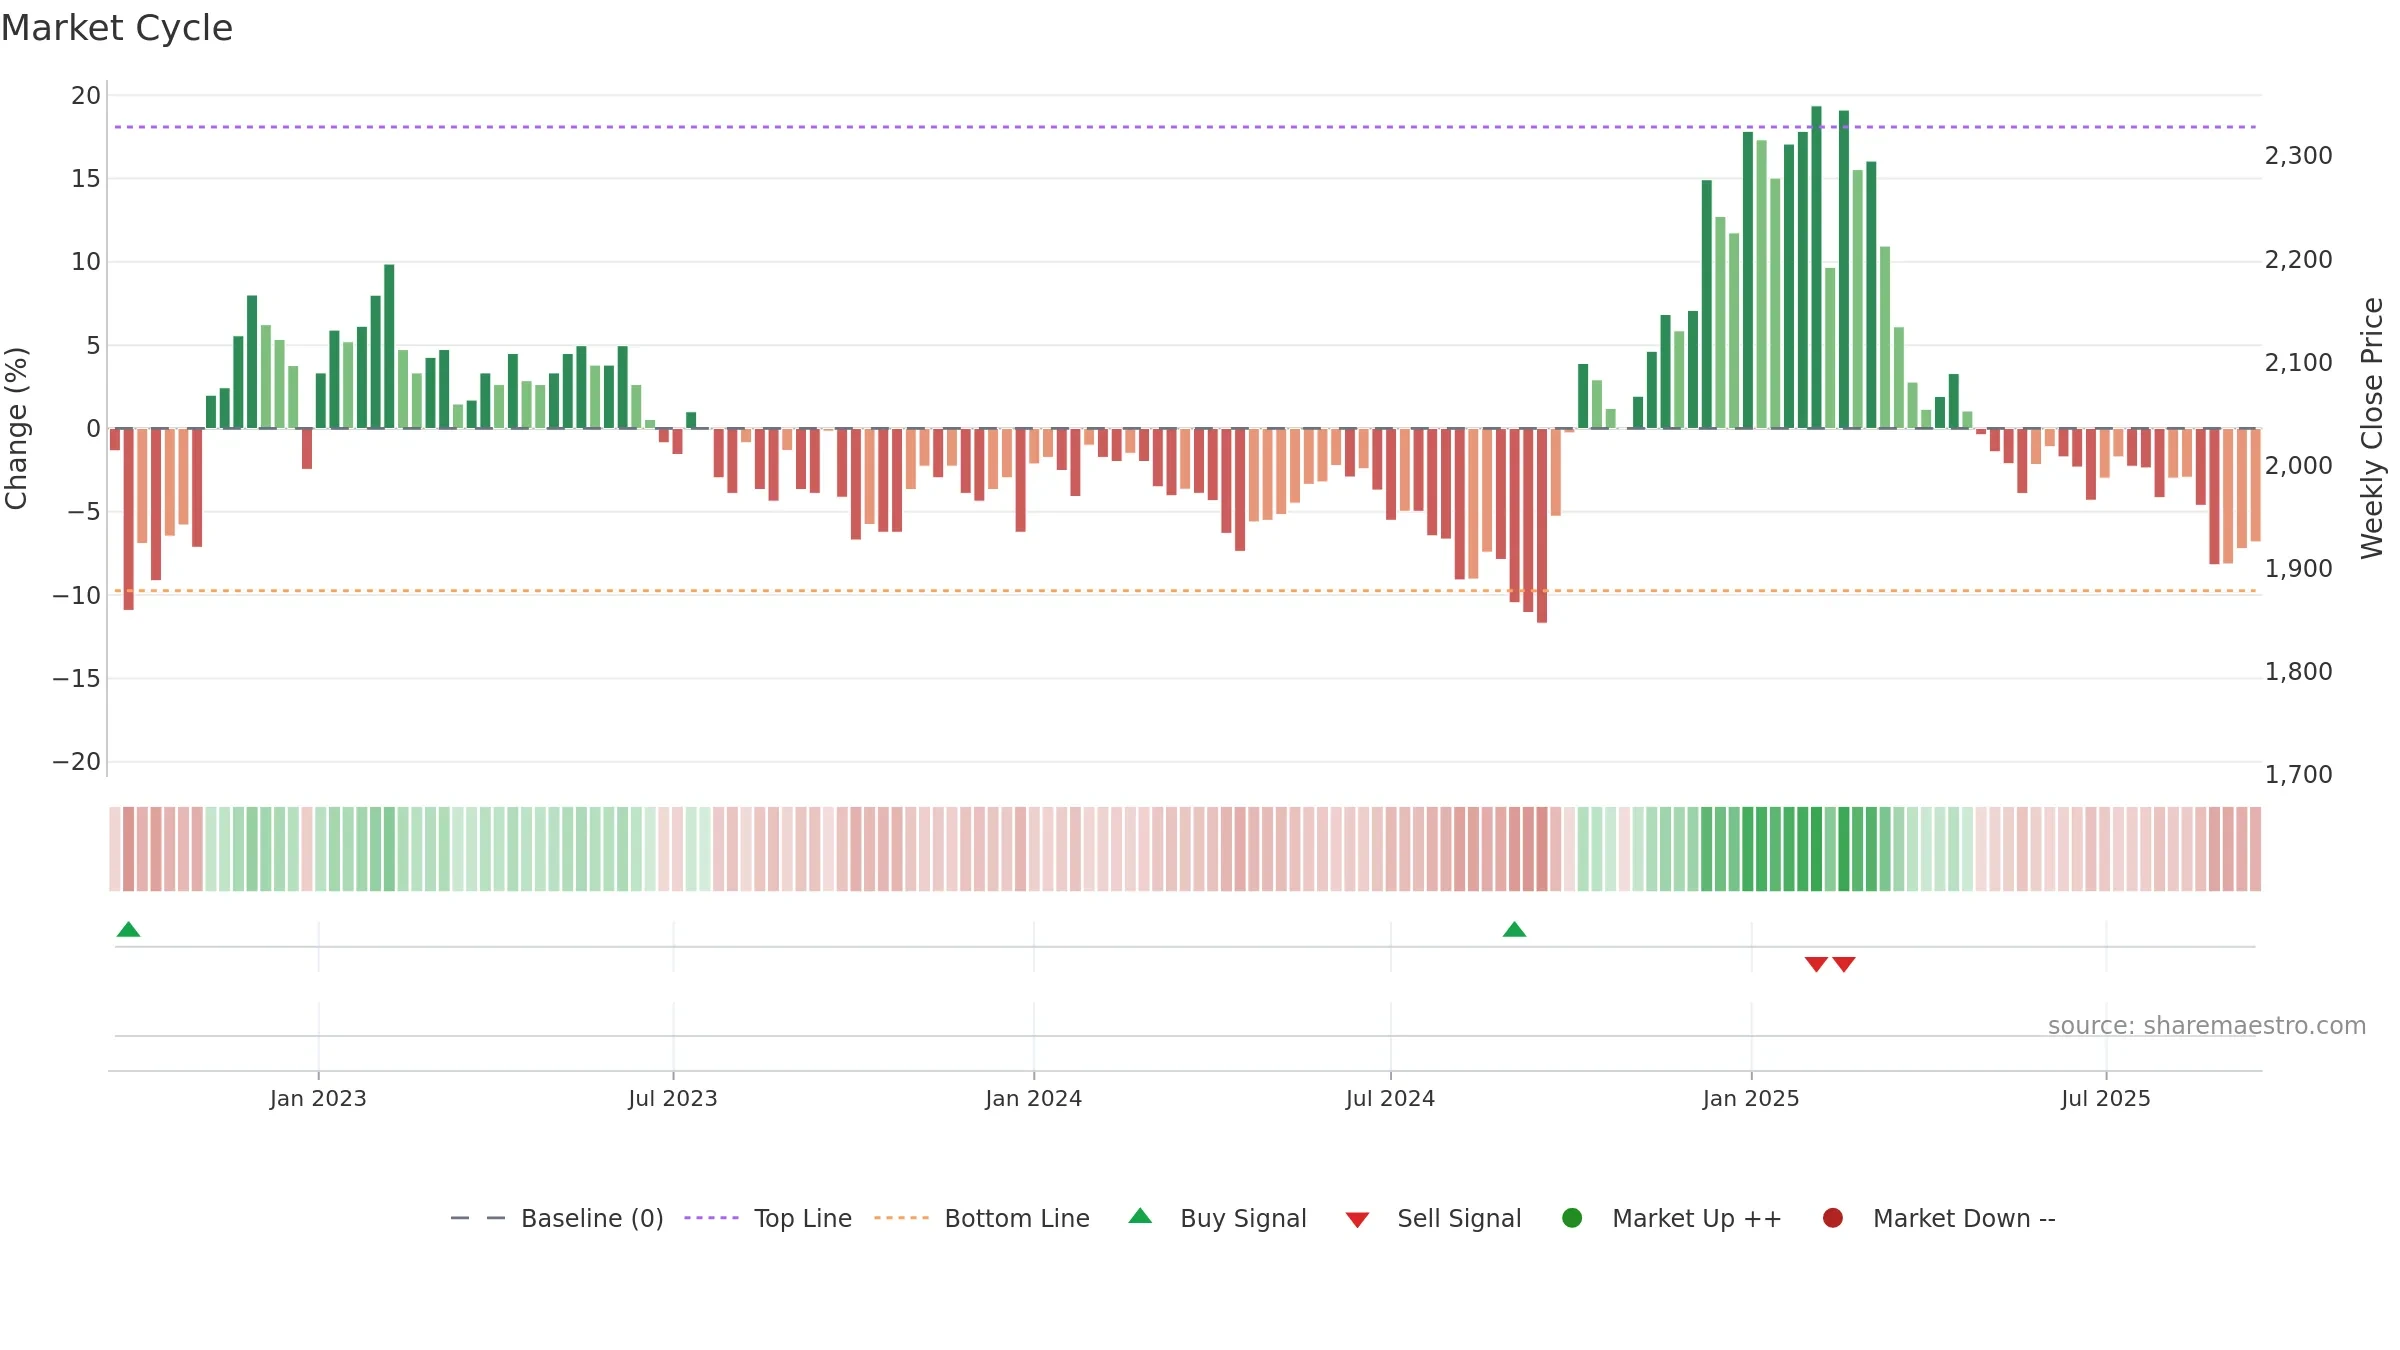This screenshot has height=1350, width=2400.
Task: Click the darkest green heatmap cell near Jan 2025
Action: coord(1816,849)
